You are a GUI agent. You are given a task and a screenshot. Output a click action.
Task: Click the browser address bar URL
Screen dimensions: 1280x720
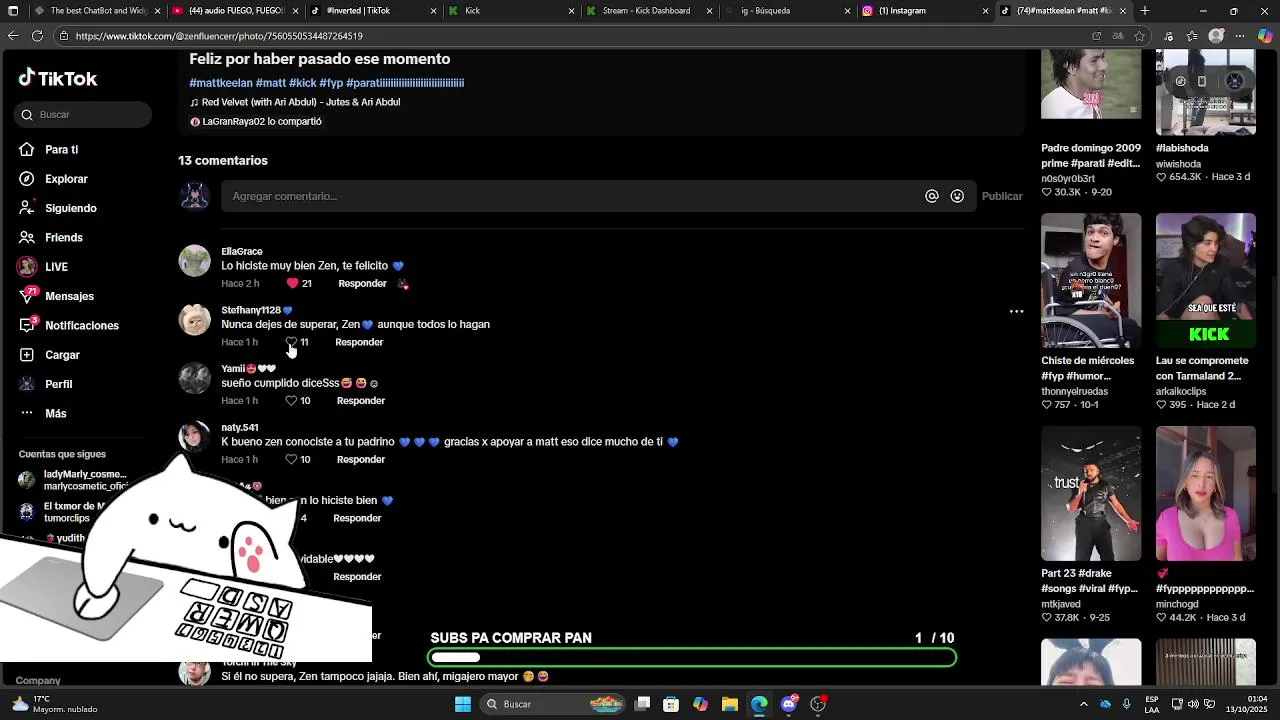click(219, 36)
